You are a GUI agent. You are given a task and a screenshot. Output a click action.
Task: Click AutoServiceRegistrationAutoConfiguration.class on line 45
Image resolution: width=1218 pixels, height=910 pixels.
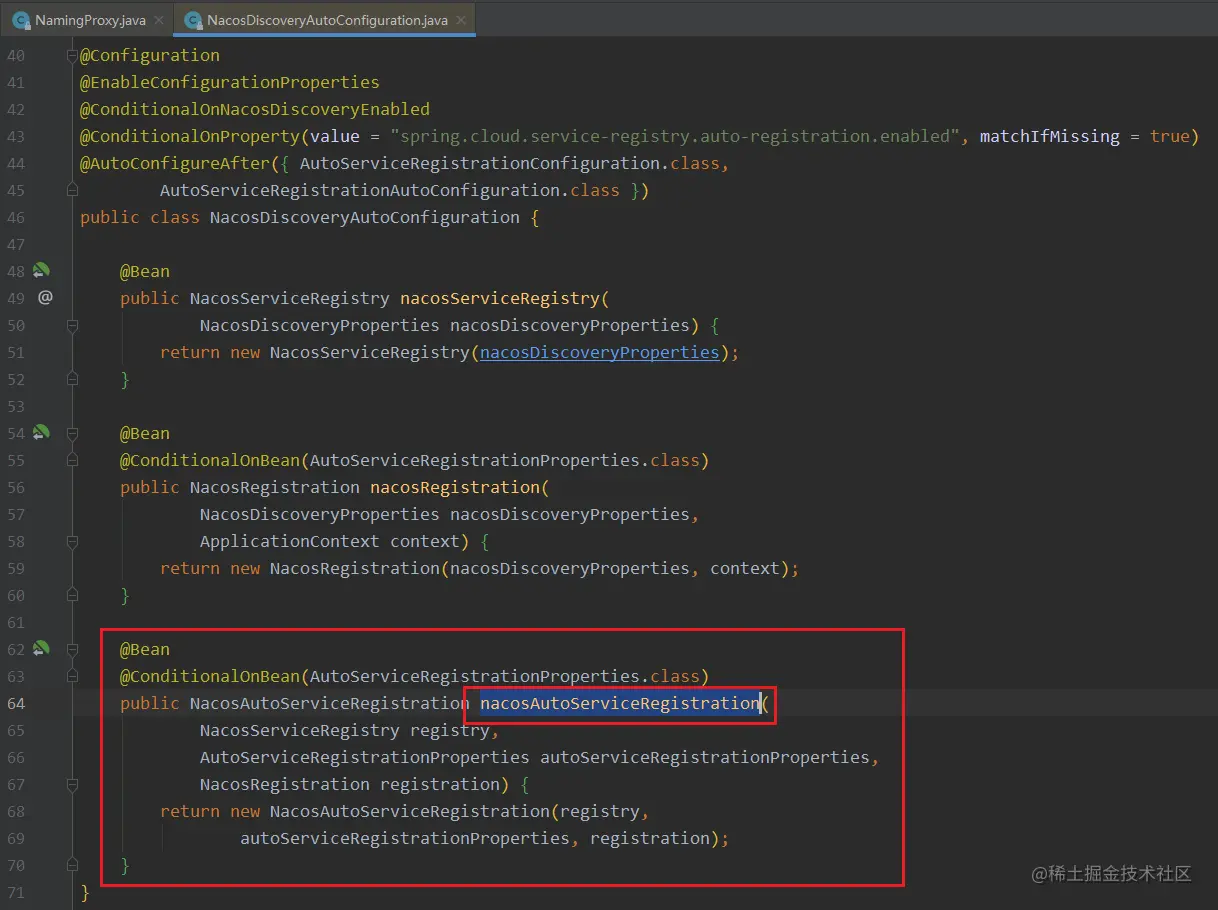pos(390,190)
